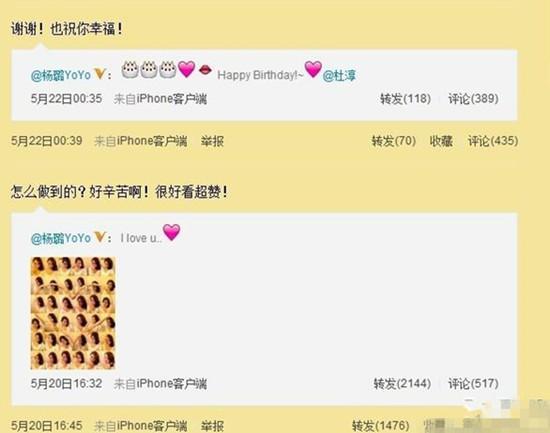550x433 pixels.
Task: Open the 杨幂YoYo profile in the birthday post
Action: 61,75
